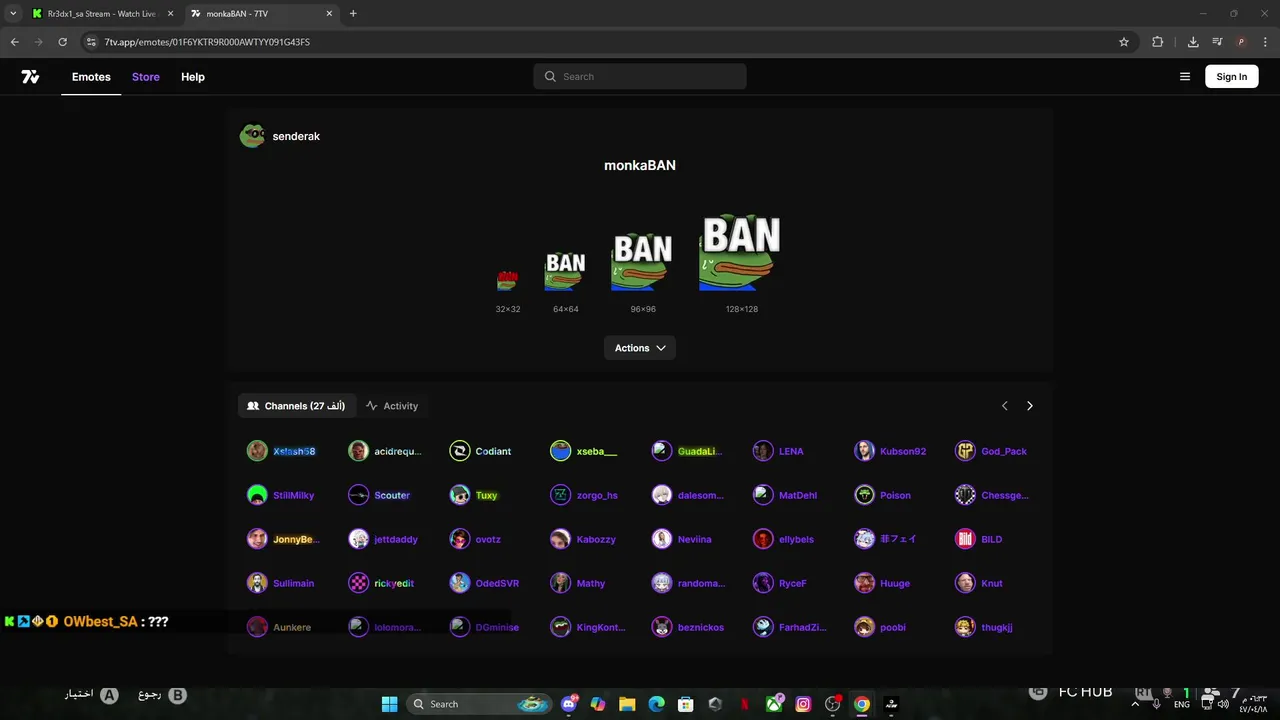Image resolution: width=1280 pixels, height=720 pixels.
Task: Click the rickyedit channel avatar
Action: pos(358,583)
